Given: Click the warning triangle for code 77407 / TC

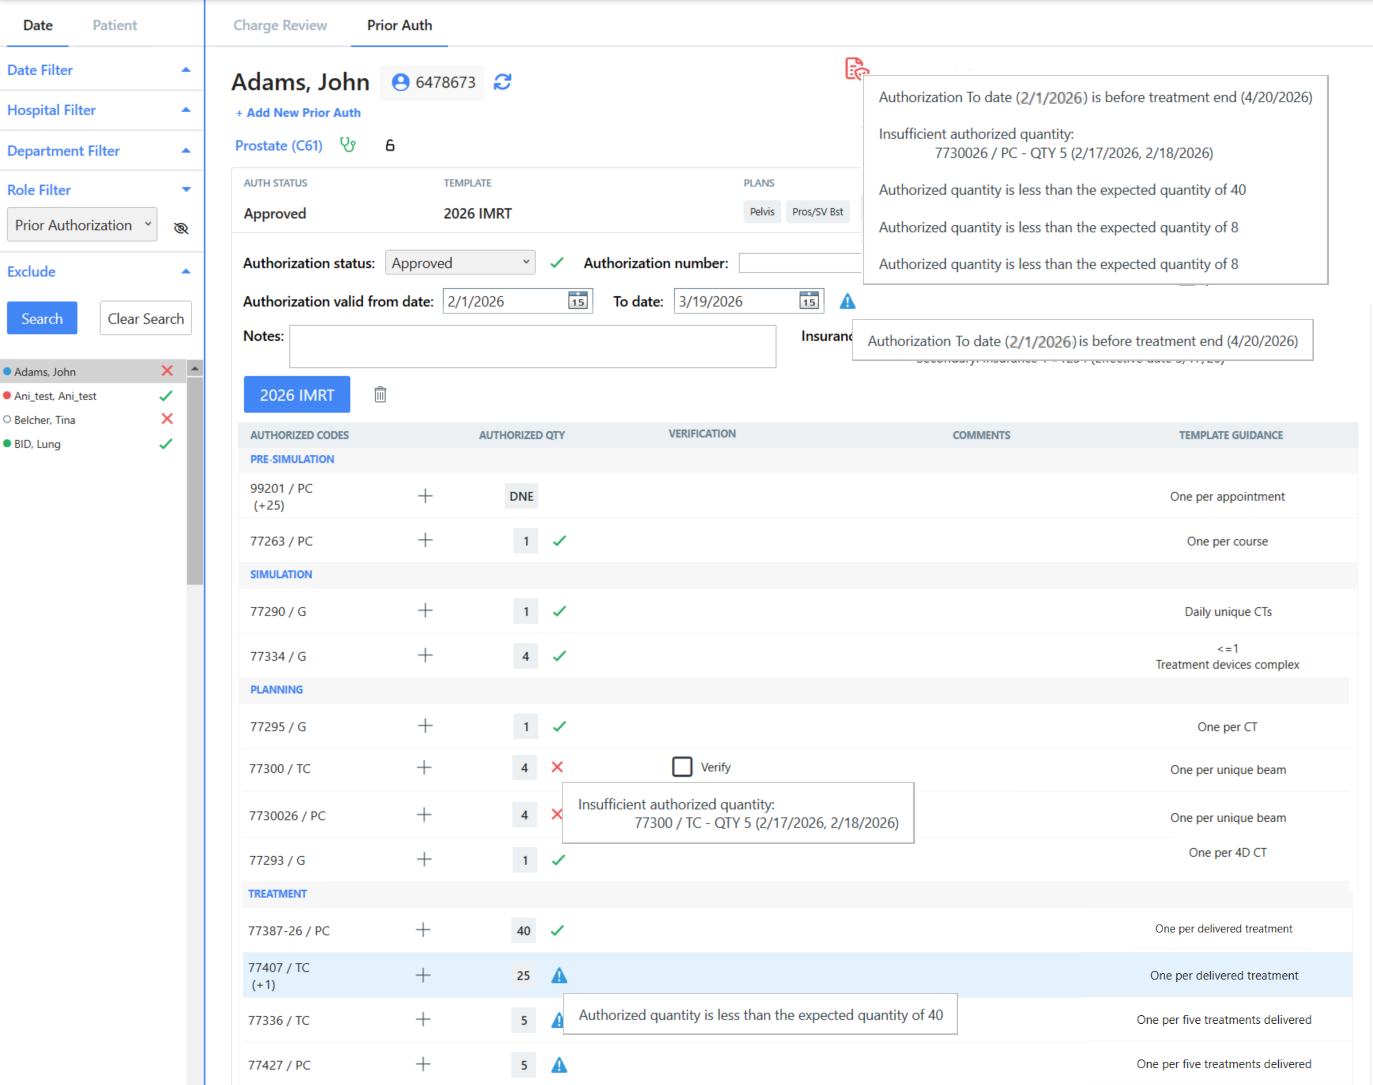Looking at the screenshot, I should (559, 975).
